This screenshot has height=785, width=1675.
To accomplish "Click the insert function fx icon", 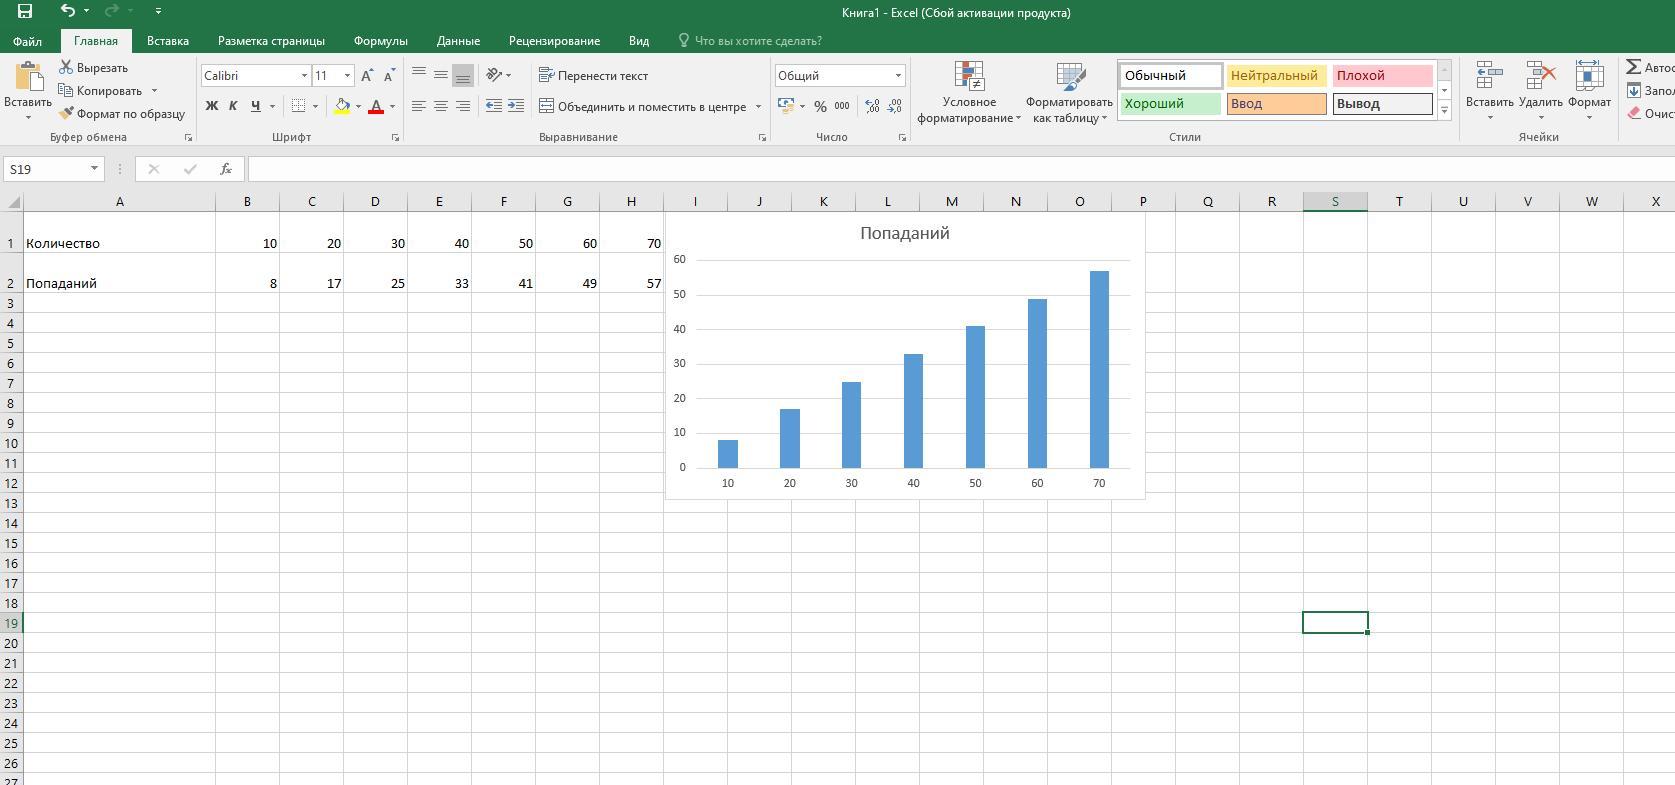I will (226, 169).
